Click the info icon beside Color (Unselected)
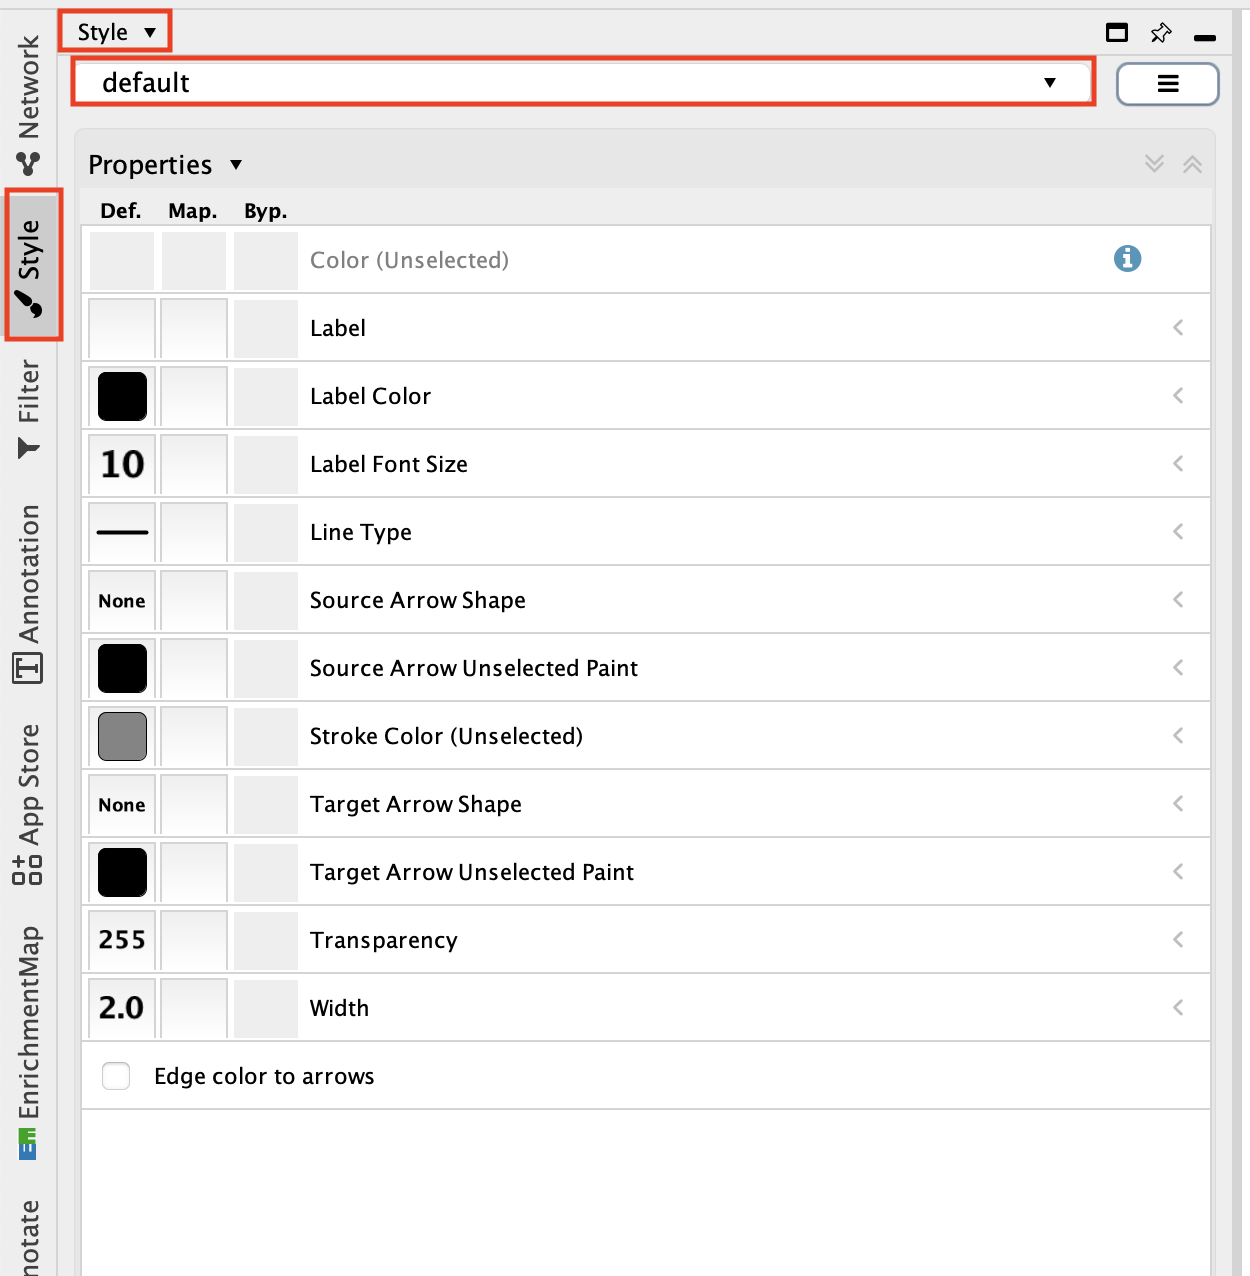 tap(1127, 259)
